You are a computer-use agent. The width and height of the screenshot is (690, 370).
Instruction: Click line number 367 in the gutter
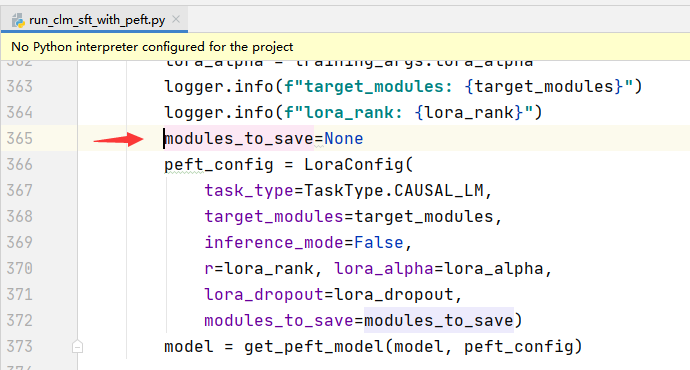tap(20, 190)
